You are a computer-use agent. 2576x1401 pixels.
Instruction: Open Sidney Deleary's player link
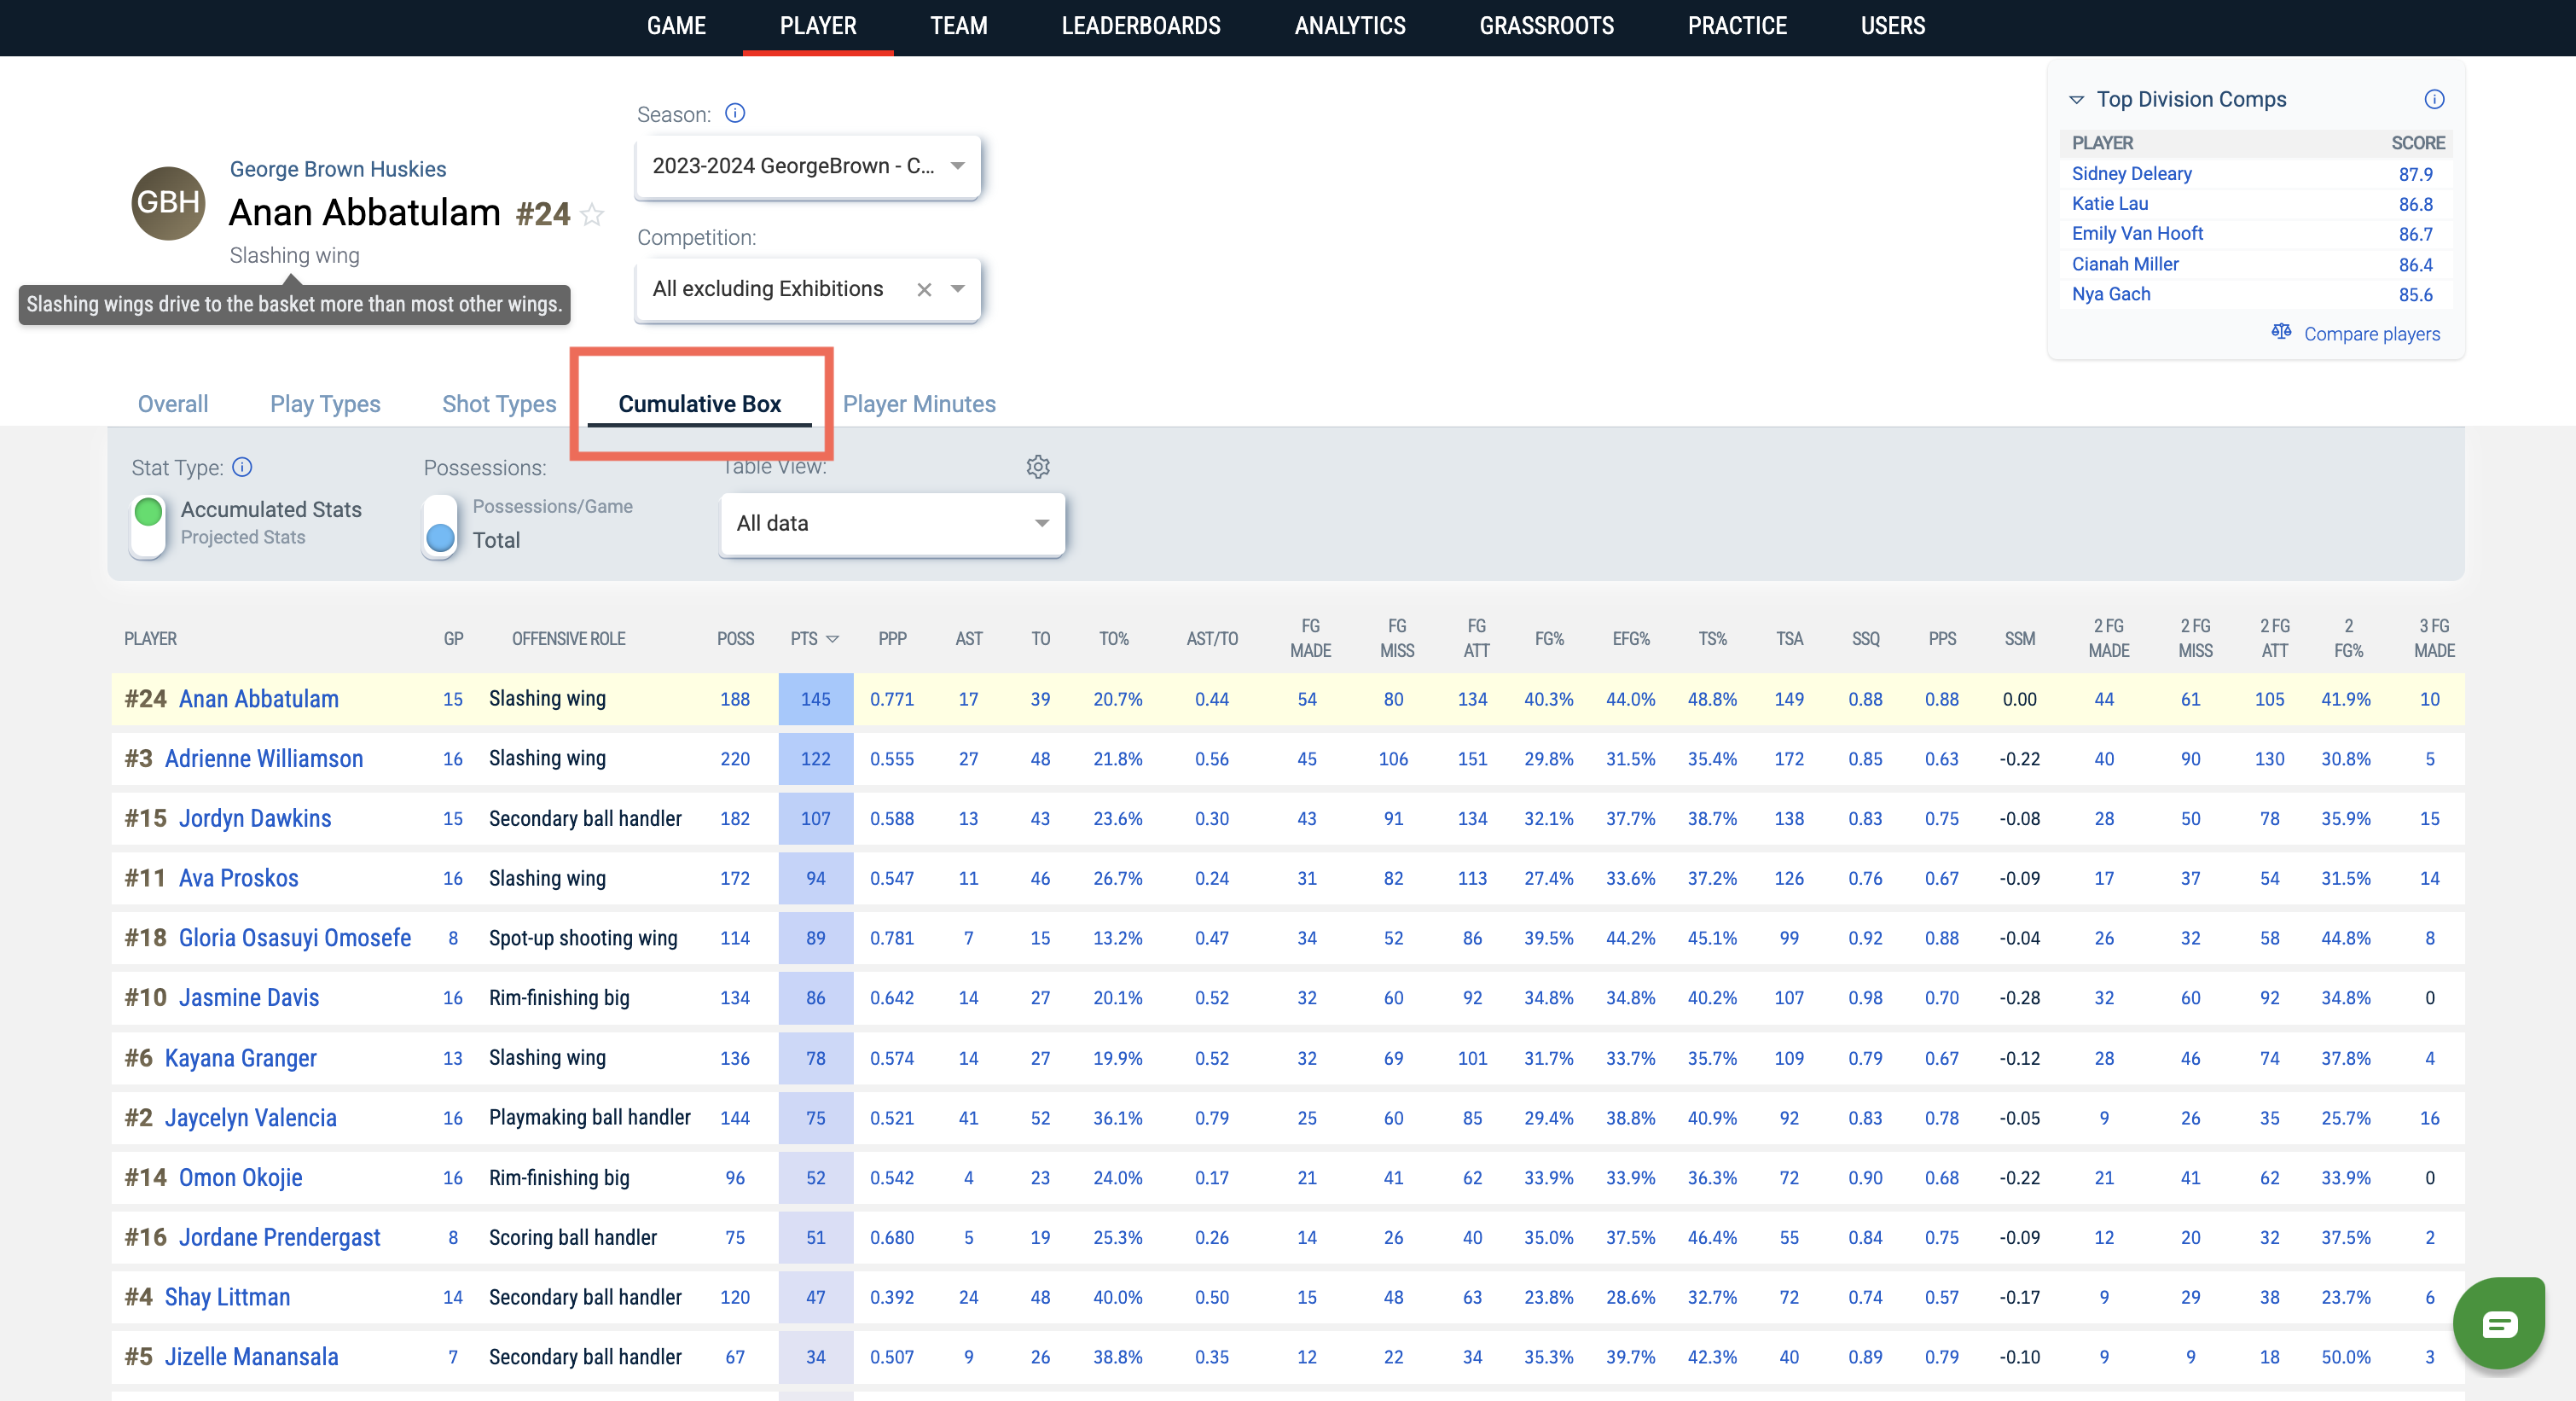(2131, 173)
